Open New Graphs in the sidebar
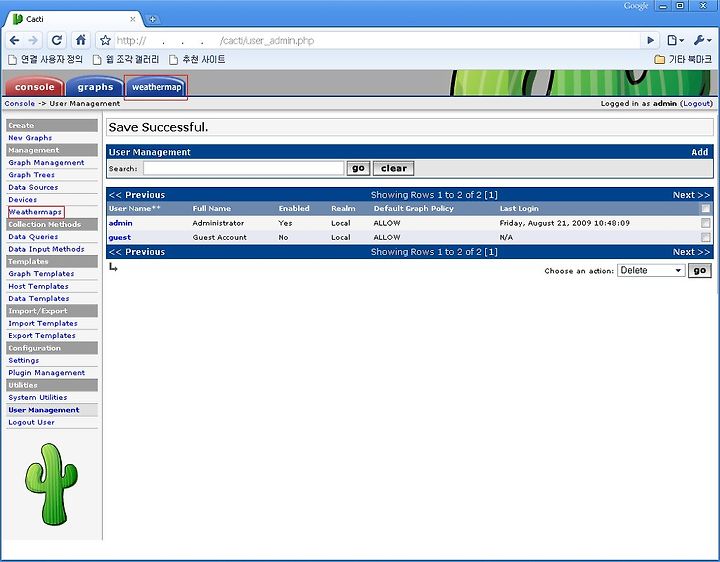720x562 pixels. point(30,138)
